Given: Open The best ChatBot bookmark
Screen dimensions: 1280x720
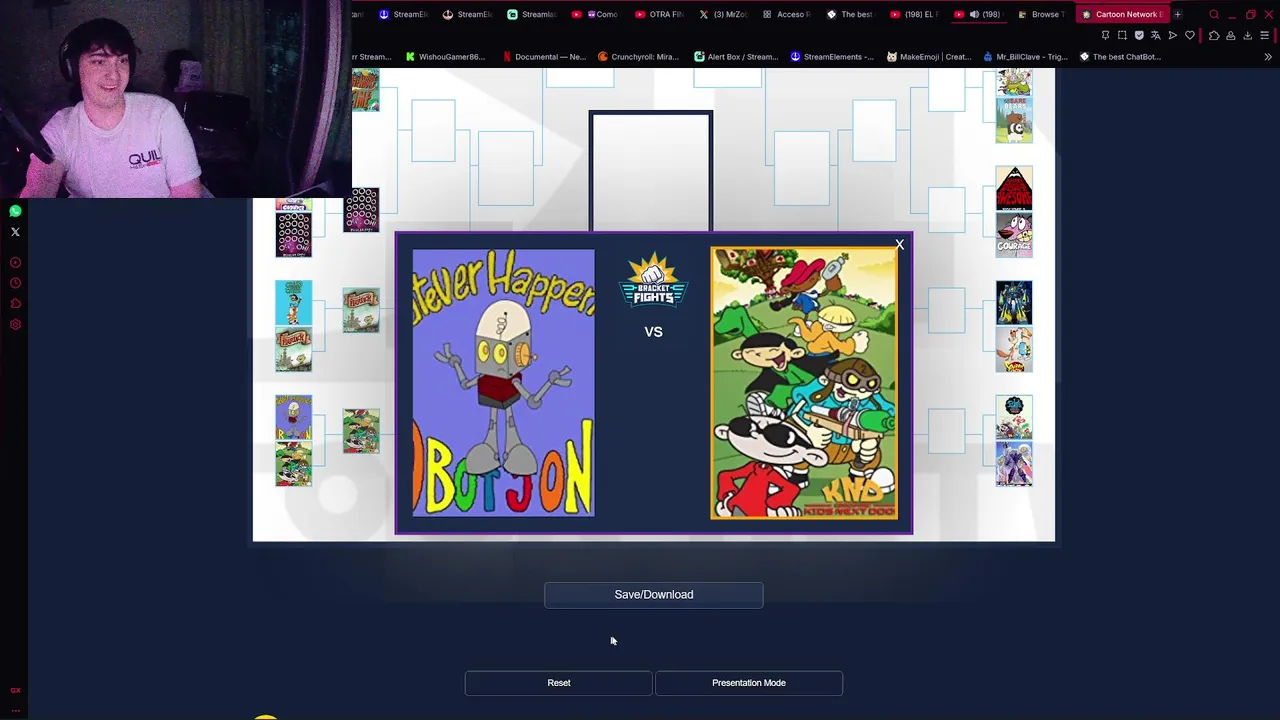Looking at the screenshot, I should click(x=1120, y=57).
